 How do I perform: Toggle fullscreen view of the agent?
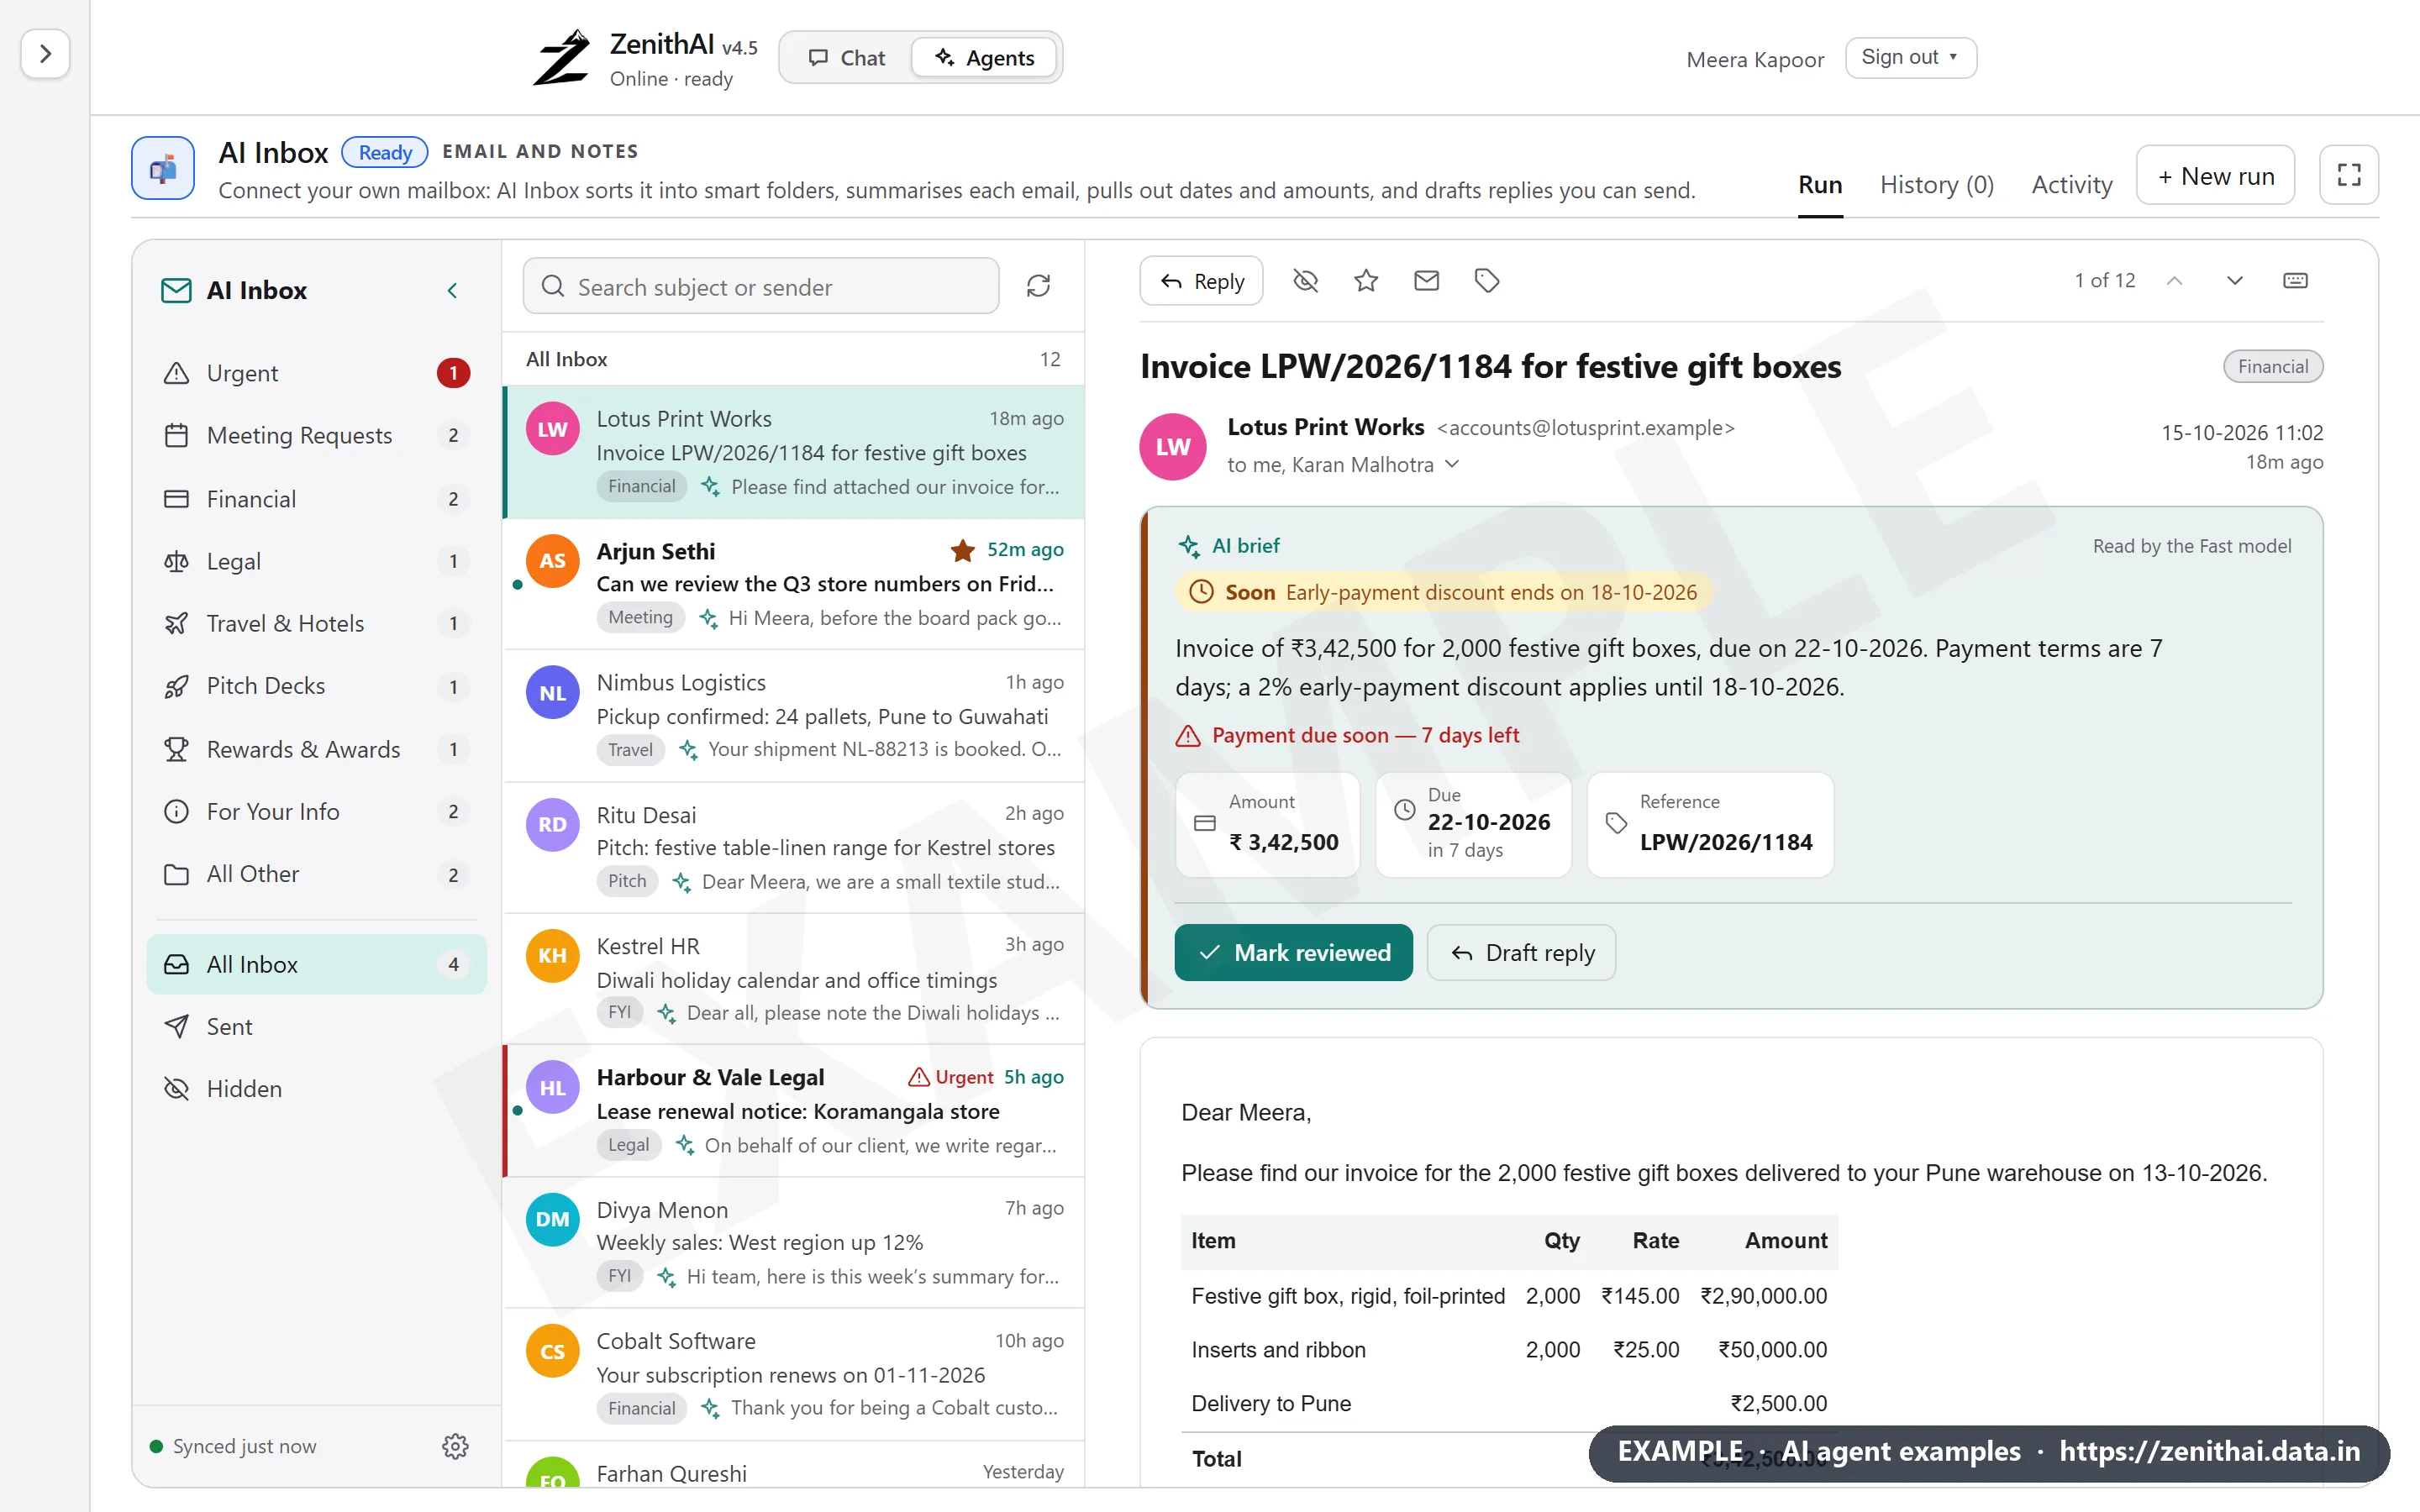(x=2348, y=176)
